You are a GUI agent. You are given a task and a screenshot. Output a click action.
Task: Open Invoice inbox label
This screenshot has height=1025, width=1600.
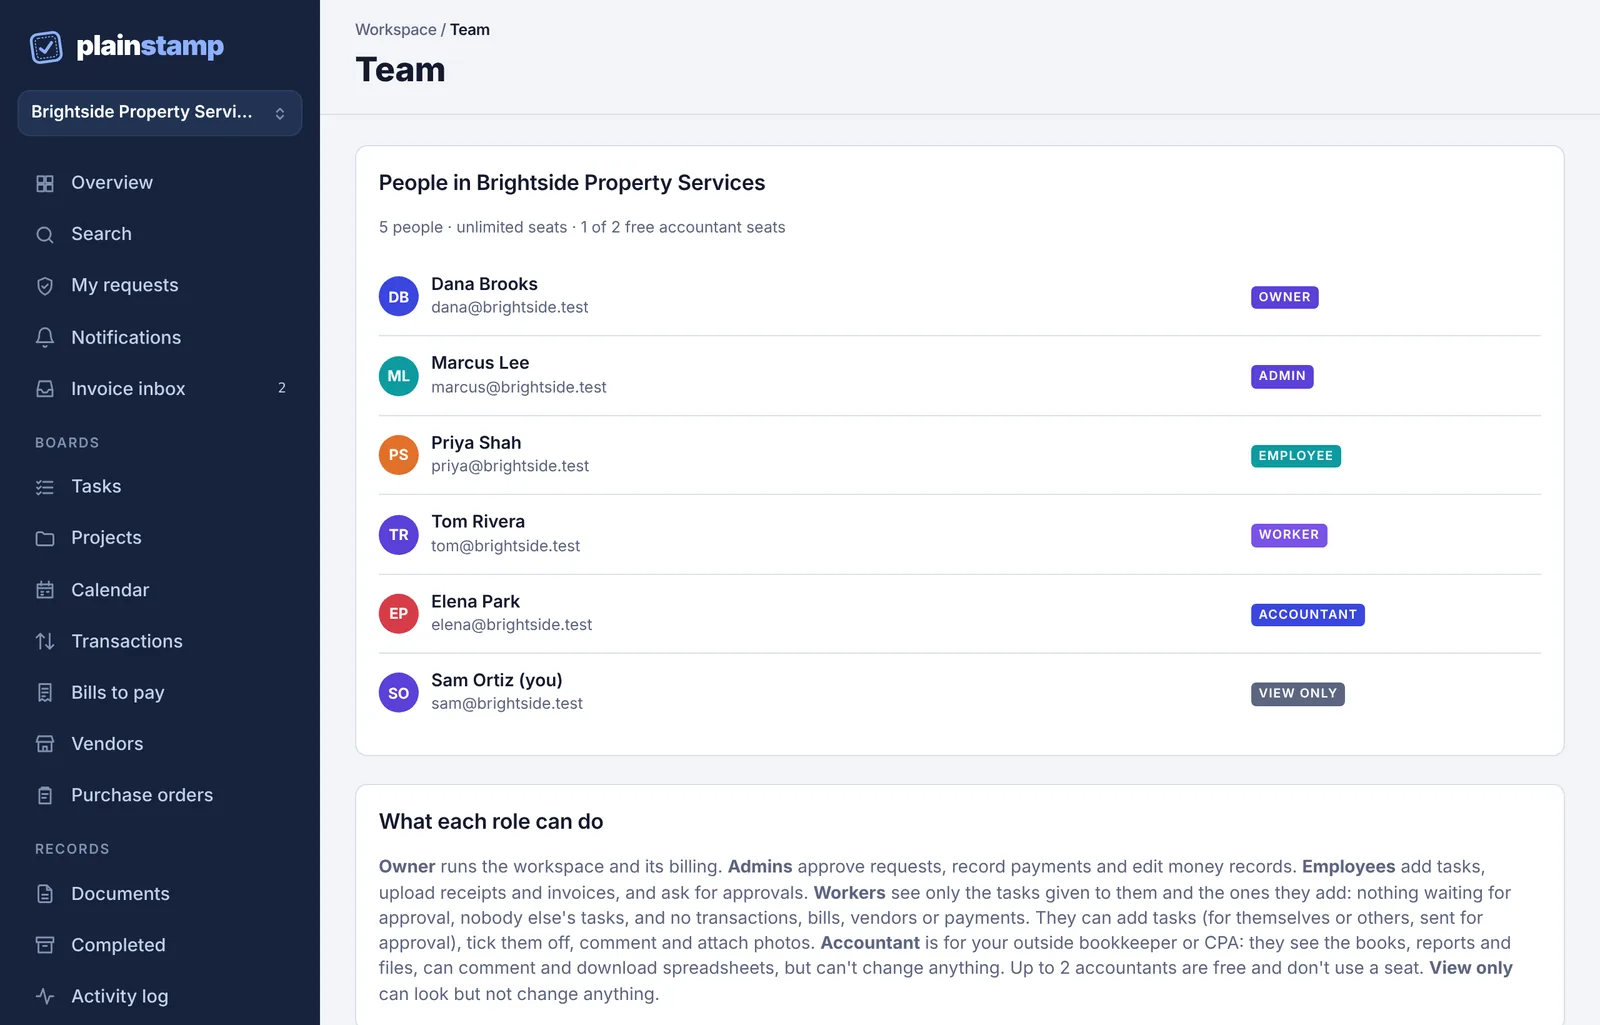tap(128, 389)
